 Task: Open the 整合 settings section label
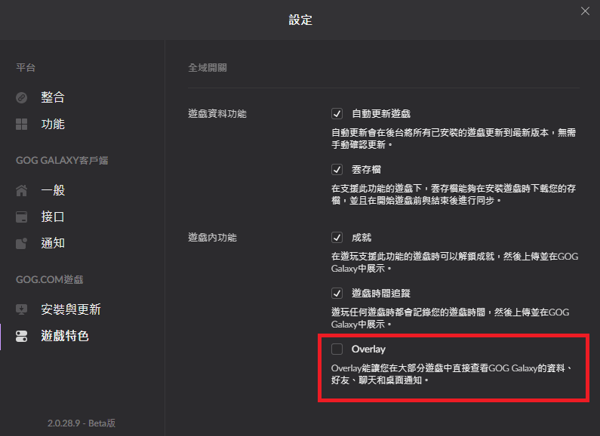53,98
